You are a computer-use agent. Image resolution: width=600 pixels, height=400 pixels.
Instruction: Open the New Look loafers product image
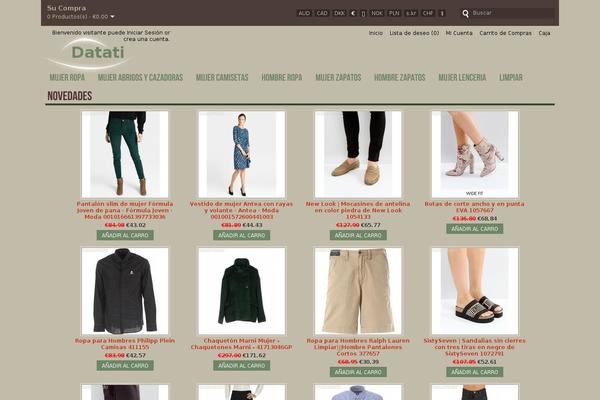click(x=358, y=154)
